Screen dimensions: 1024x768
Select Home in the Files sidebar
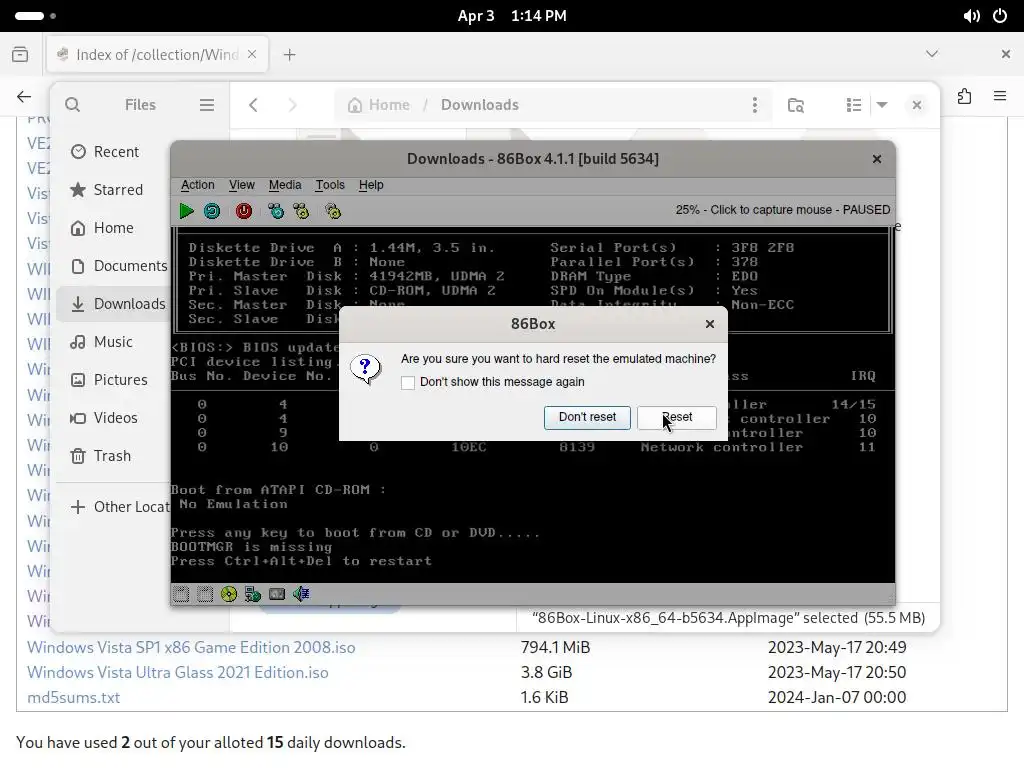coord(112,227)
